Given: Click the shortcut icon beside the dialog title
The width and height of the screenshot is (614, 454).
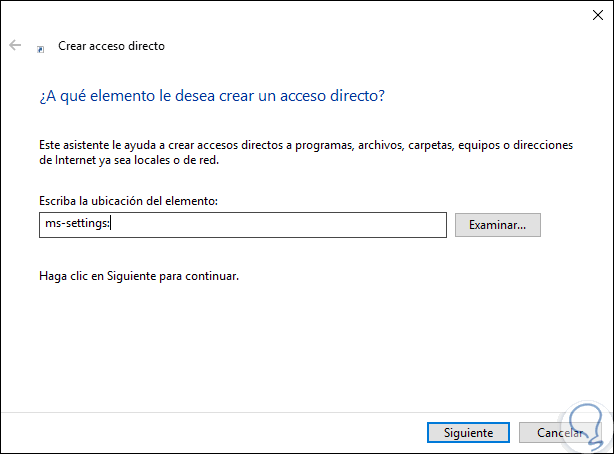Looking at the screenshot, I should coord(41,47).
